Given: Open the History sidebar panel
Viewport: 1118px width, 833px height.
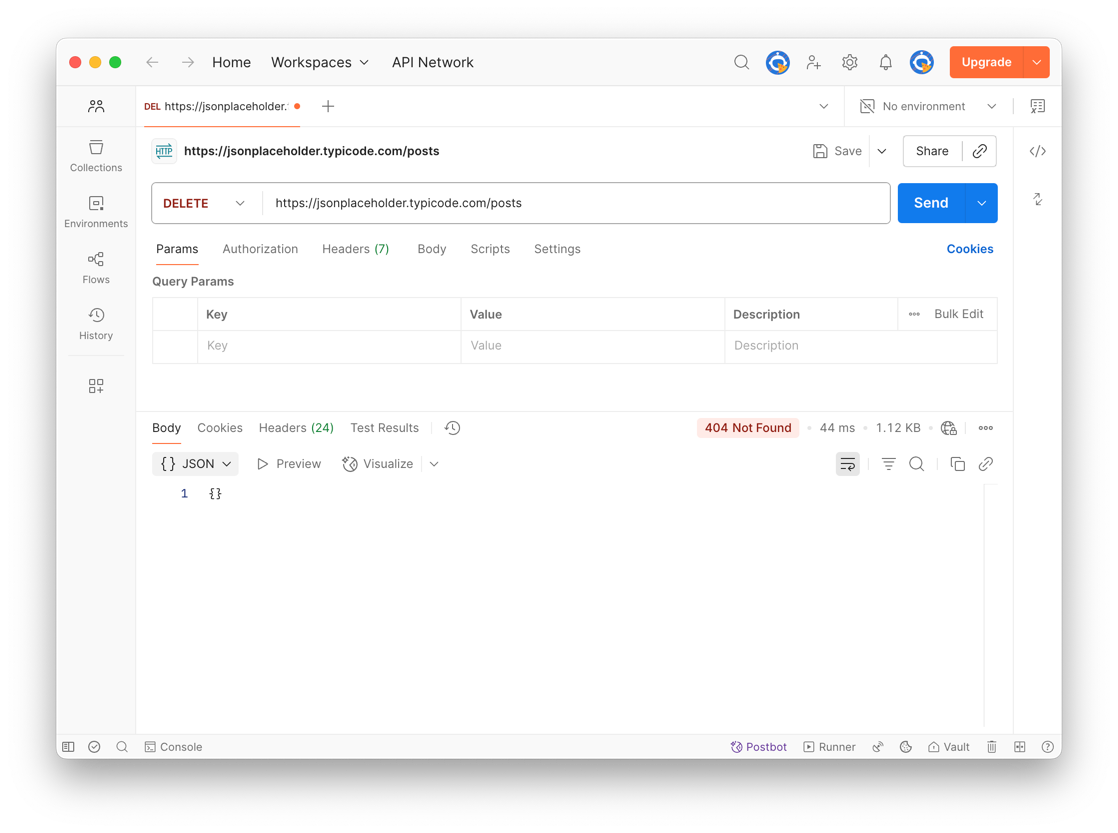Looking at the screenshot, I should (96, 324).
